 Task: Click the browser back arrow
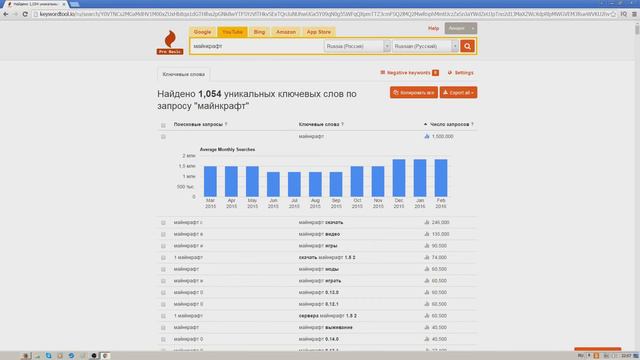click(6, 14)
